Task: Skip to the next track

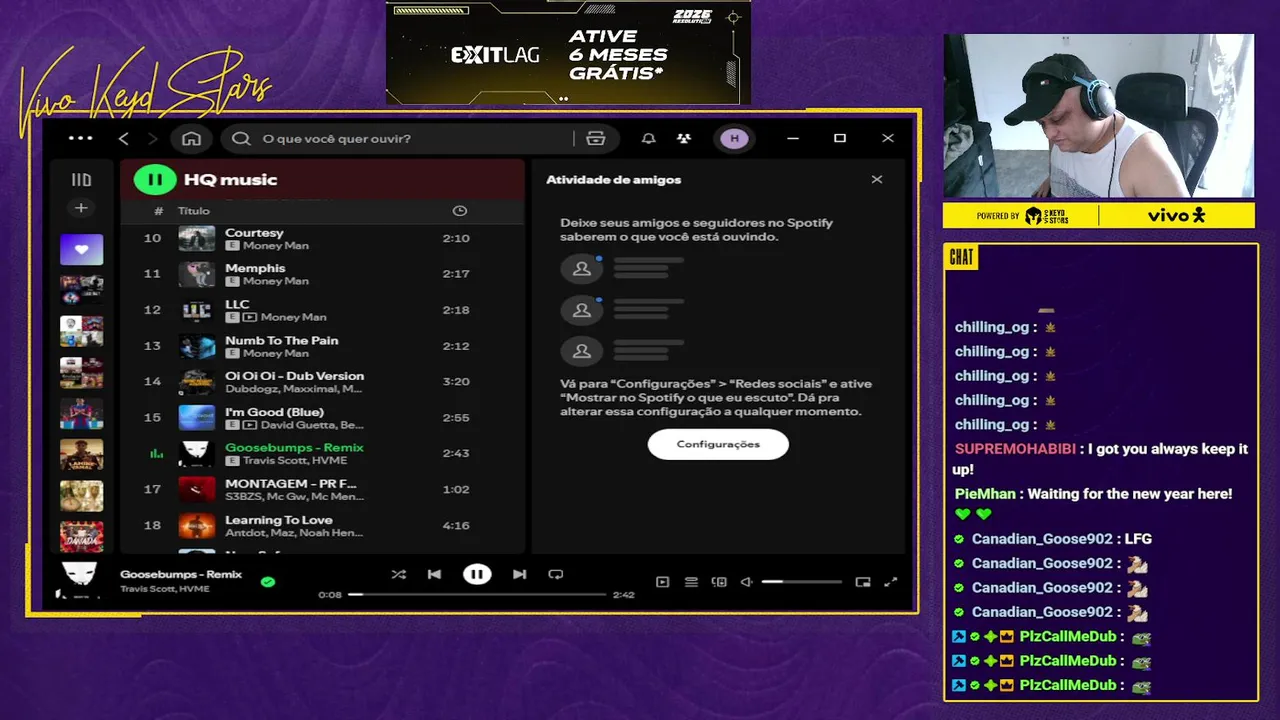Action: (519, 574)
